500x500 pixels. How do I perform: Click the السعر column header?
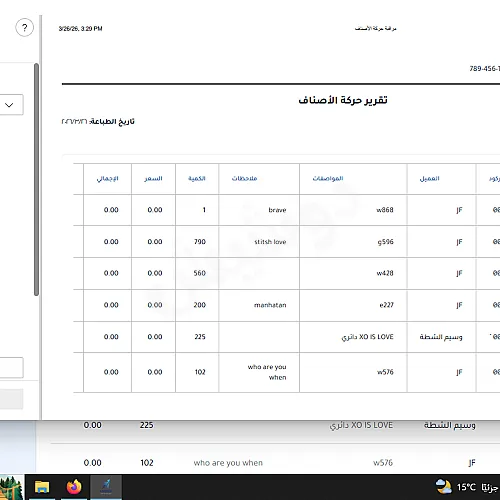click(x=153, y=179)
